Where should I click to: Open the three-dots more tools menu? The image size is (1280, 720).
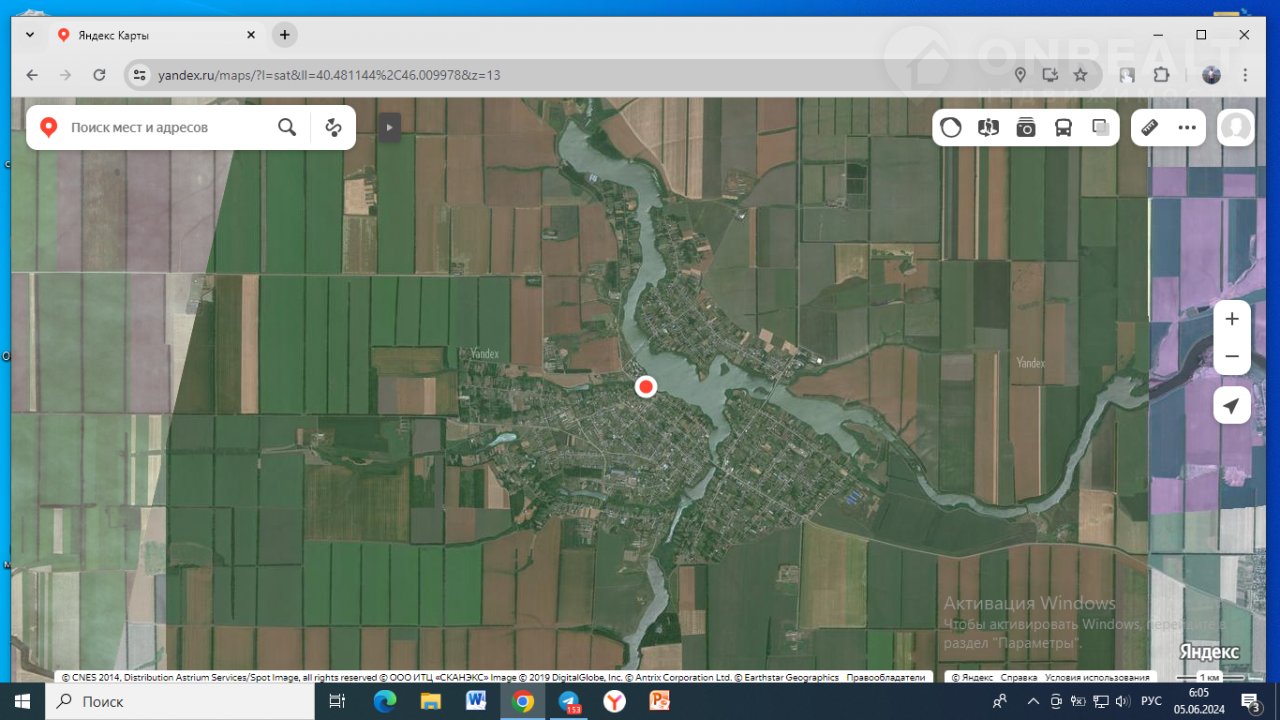[1187, 127]
